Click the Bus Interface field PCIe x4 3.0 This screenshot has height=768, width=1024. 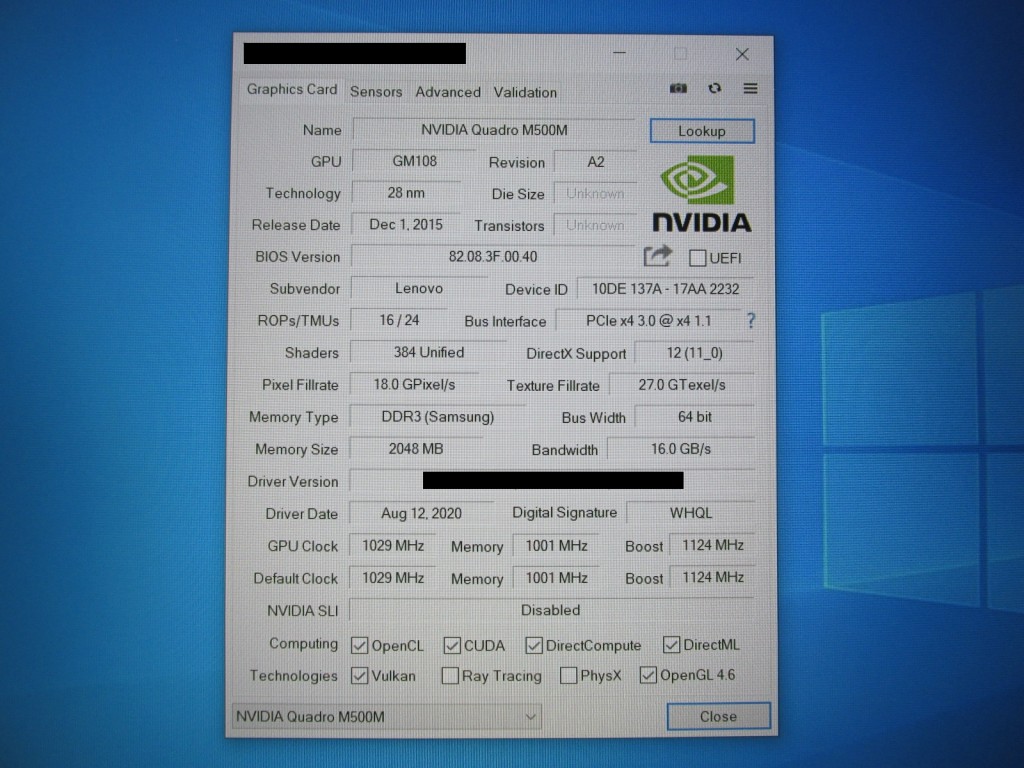pyautogui.click(x=648, y=321)
